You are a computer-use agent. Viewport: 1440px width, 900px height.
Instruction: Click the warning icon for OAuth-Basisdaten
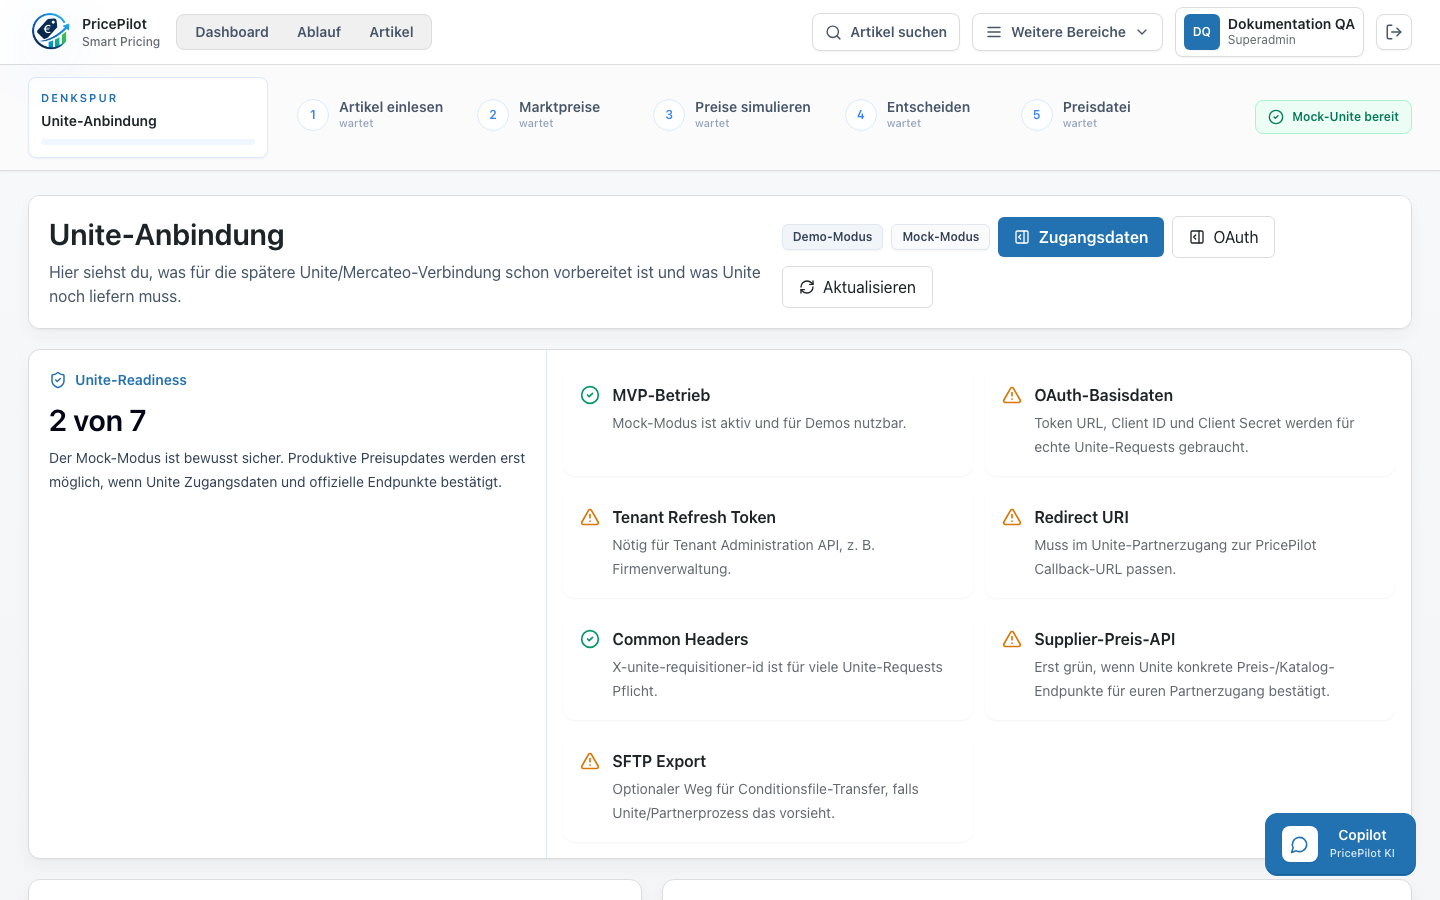(x=1012, y=395)
